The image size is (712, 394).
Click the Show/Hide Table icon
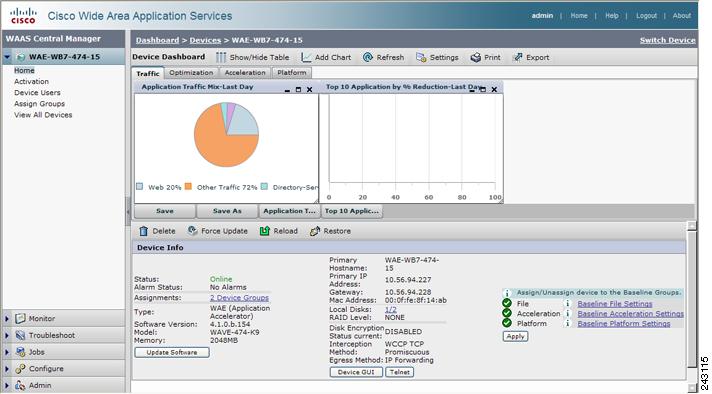click(221, 57)
